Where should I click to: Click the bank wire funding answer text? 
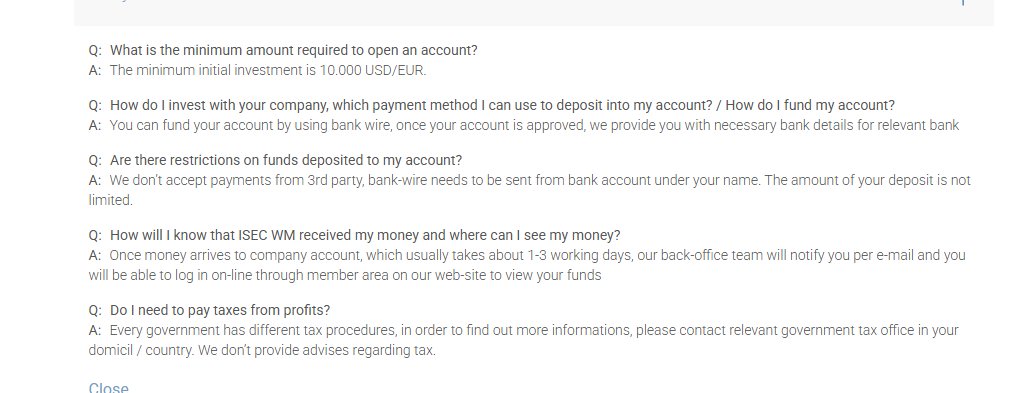(534, 125)
